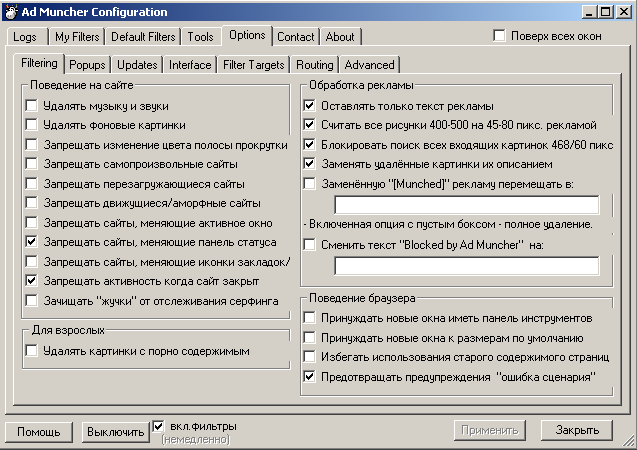Check 'Принуждать новые окна иметь панель инструментов'

[309, 318]
